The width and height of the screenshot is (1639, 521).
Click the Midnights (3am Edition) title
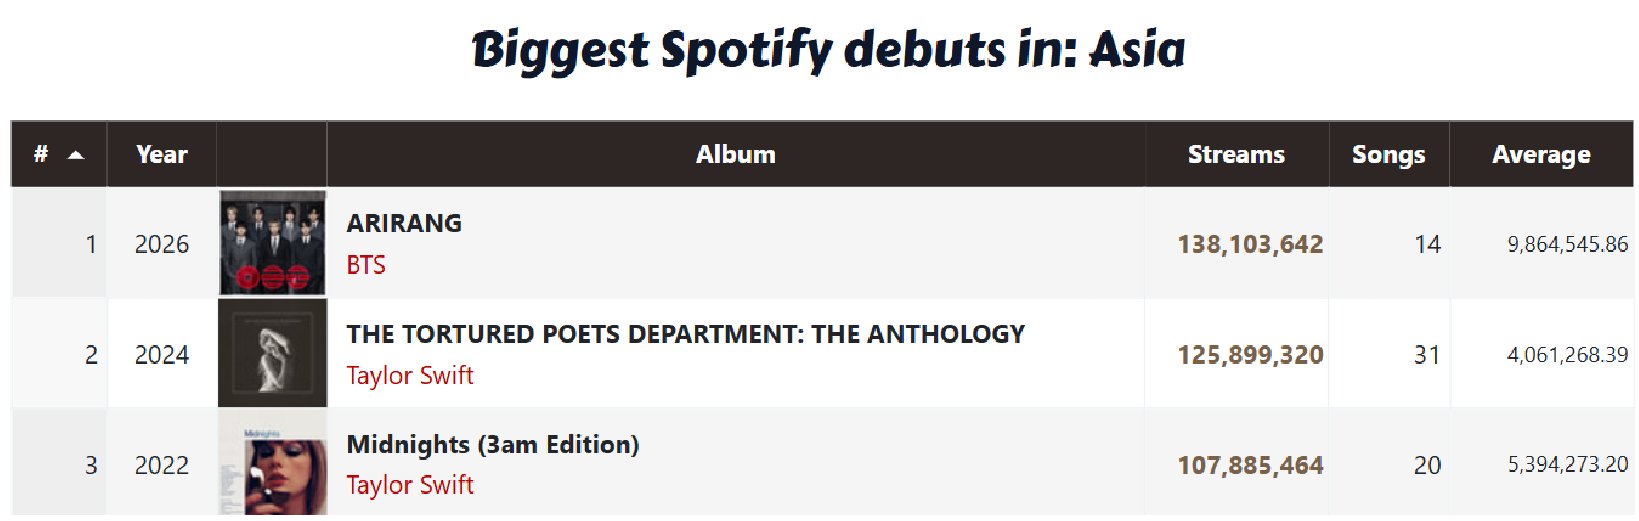pos(493,444)
